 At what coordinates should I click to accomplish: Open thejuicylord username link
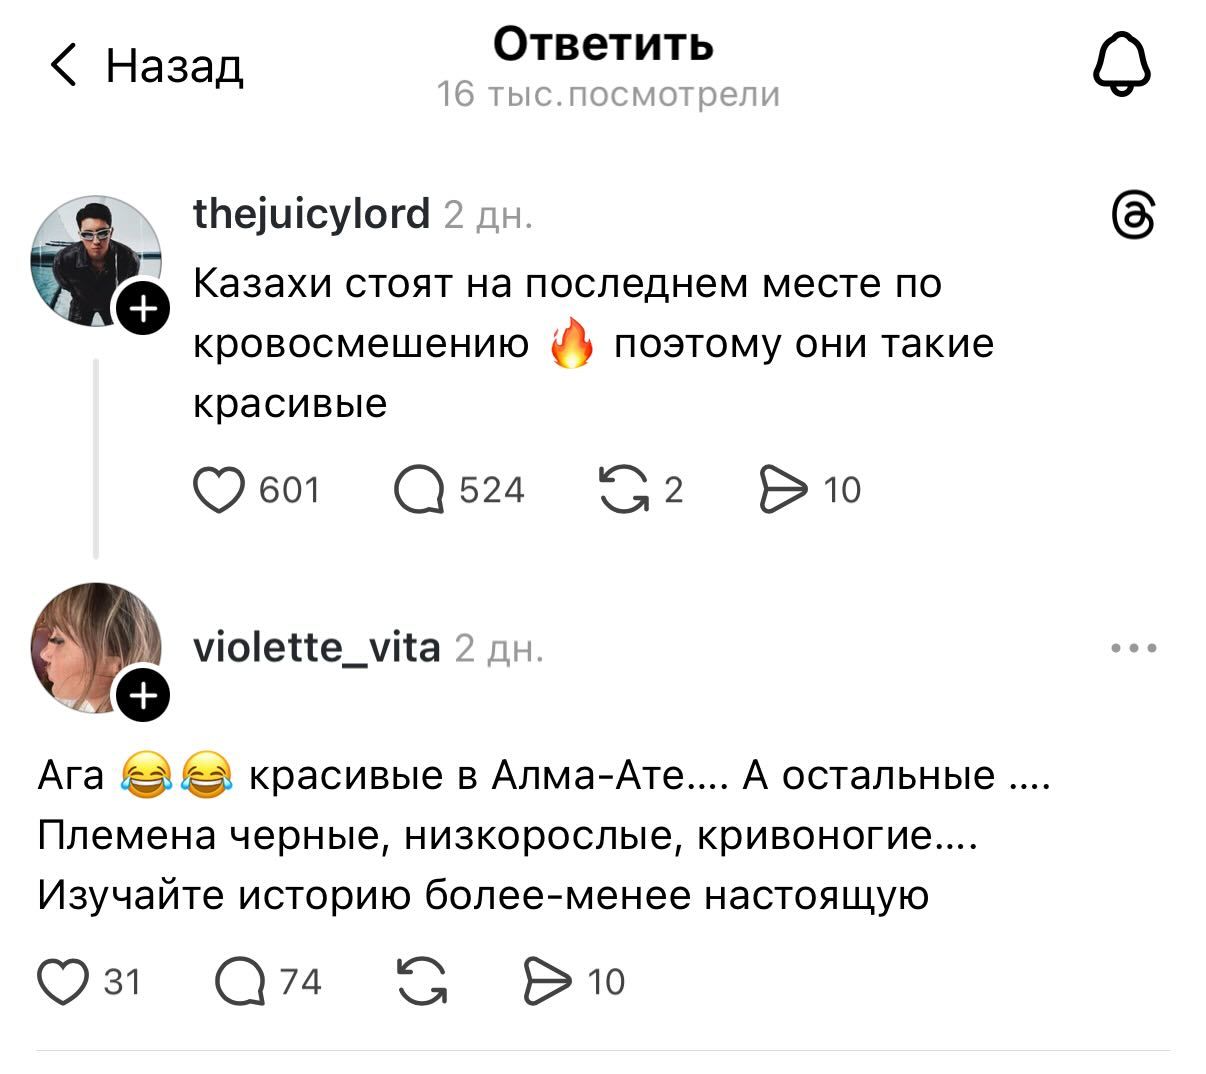[311, 213]
